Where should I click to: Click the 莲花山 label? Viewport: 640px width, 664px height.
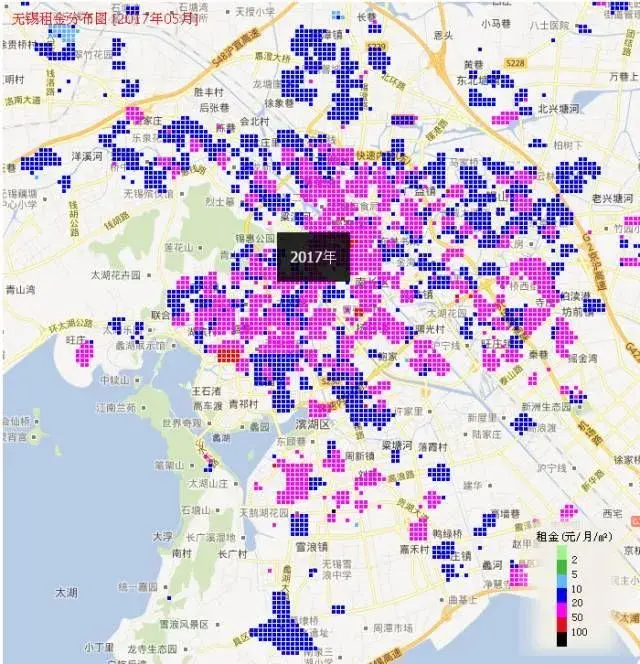179,247
